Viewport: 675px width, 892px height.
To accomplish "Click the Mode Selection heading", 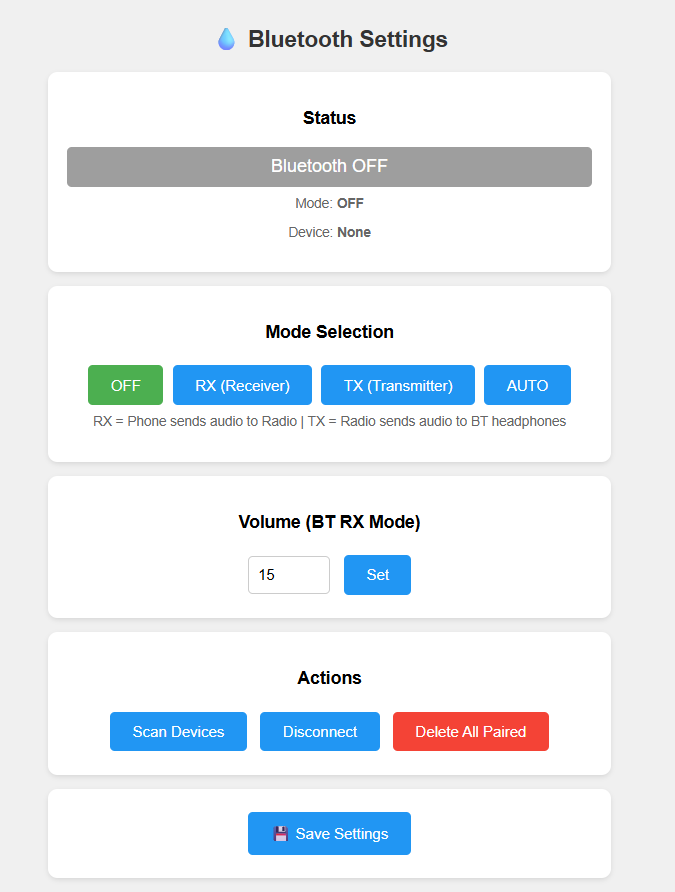I will 329,332.
